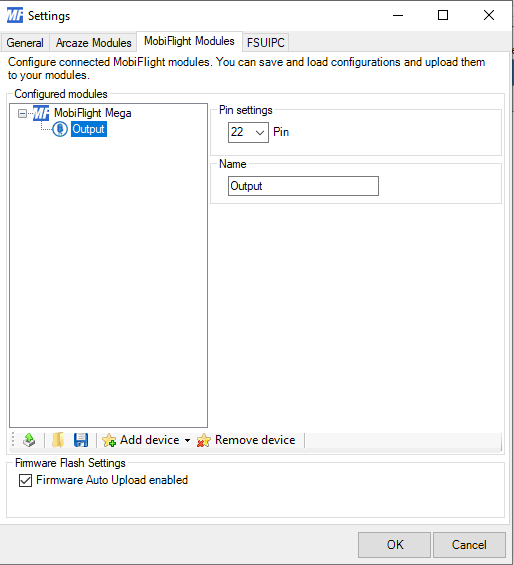Click the upload config to module icon

click(x=29, y=440)
